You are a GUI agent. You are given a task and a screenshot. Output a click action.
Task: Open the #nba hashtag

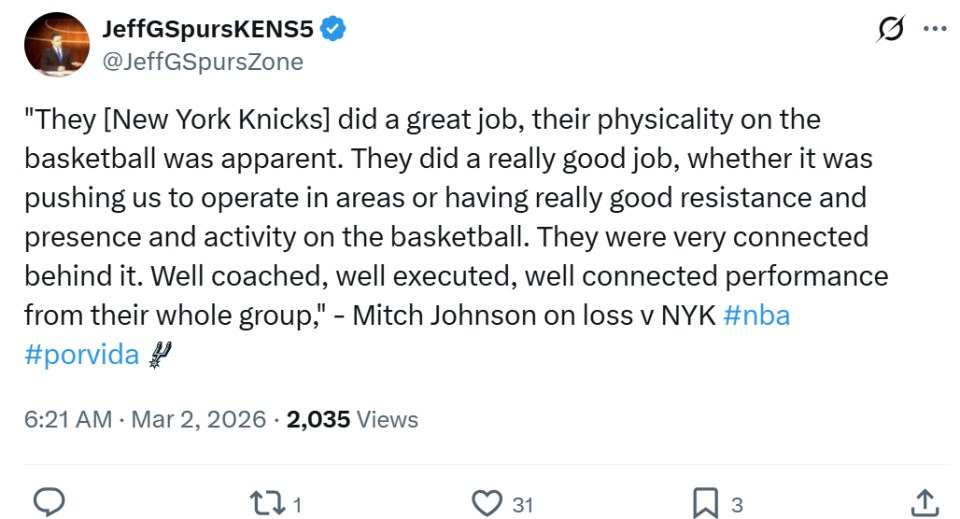756,315
